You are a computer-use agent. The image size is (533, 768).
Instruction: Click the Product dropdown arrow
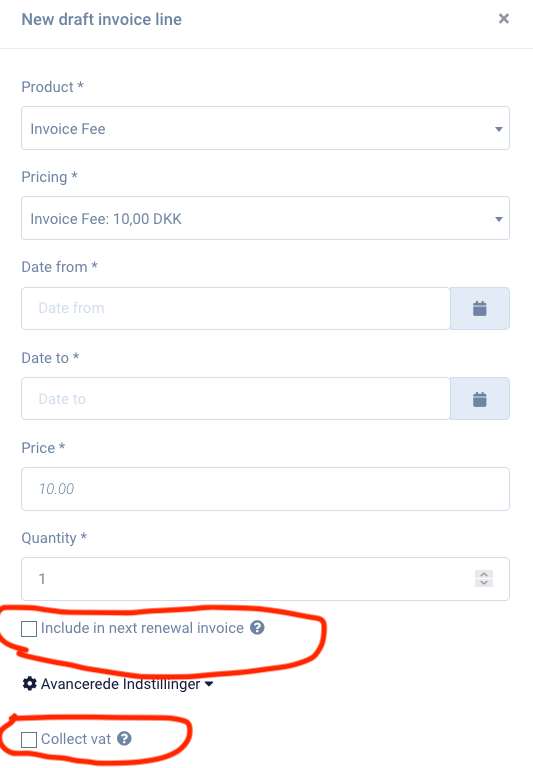499,129
